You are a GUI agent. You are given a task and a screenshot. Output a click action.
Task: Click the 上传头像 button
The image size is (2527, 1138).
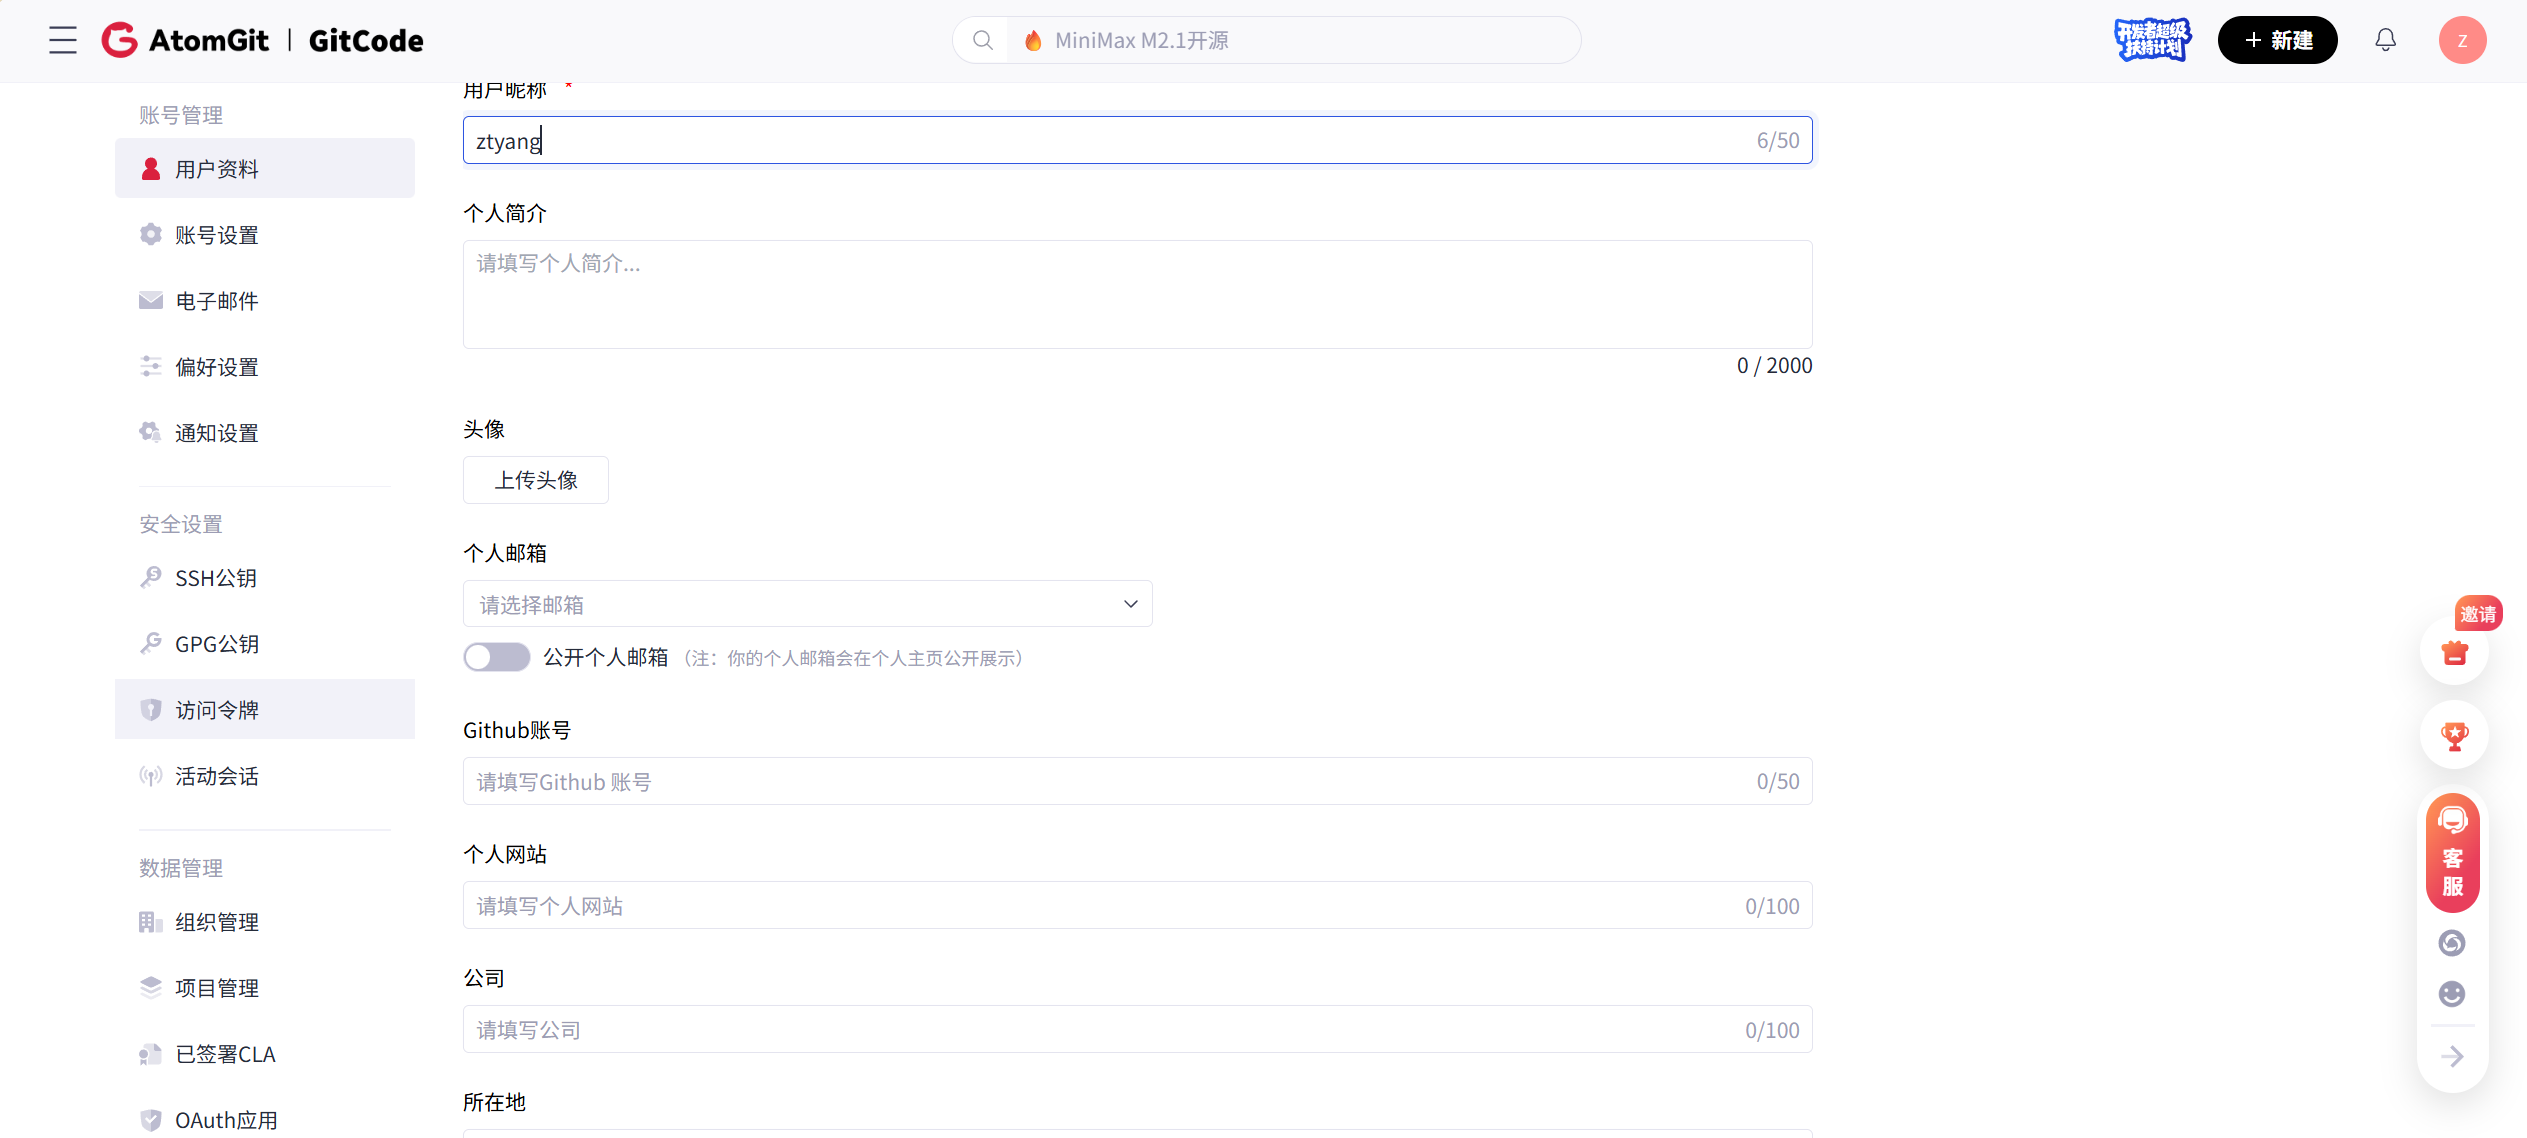pos(536,480)
